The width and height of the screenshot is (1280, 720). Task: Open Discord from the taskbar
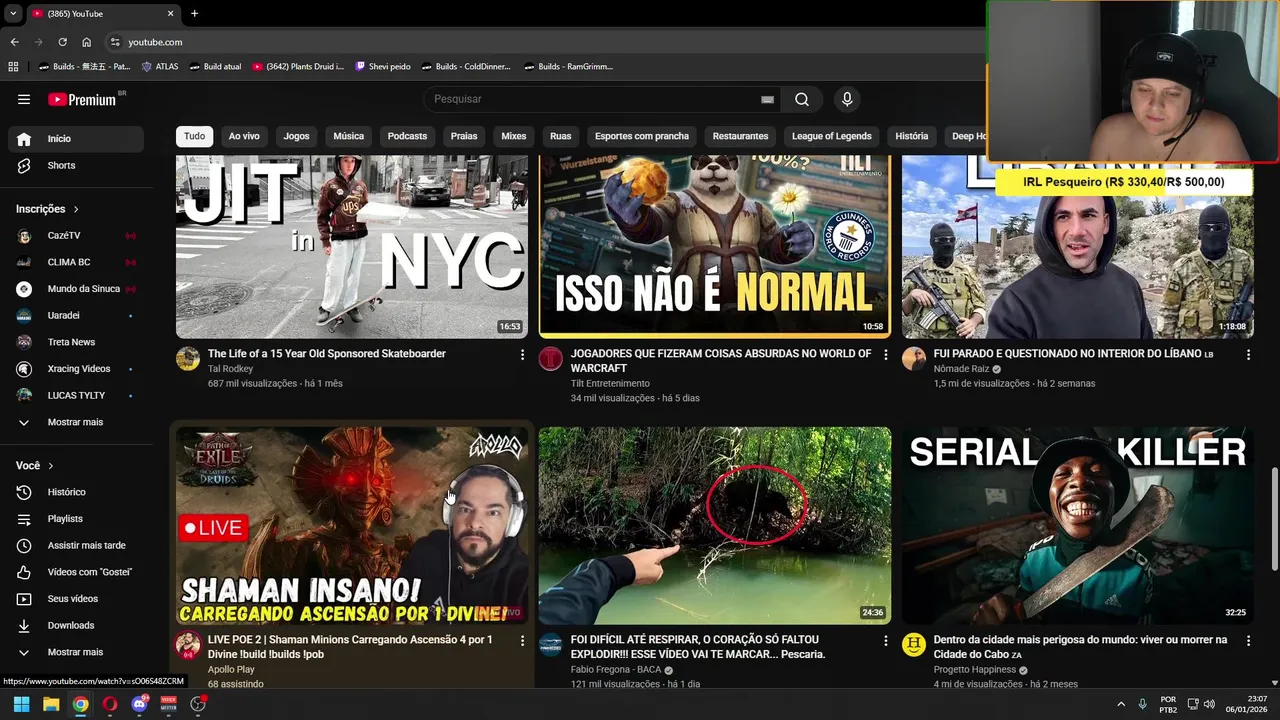[139, 704]
